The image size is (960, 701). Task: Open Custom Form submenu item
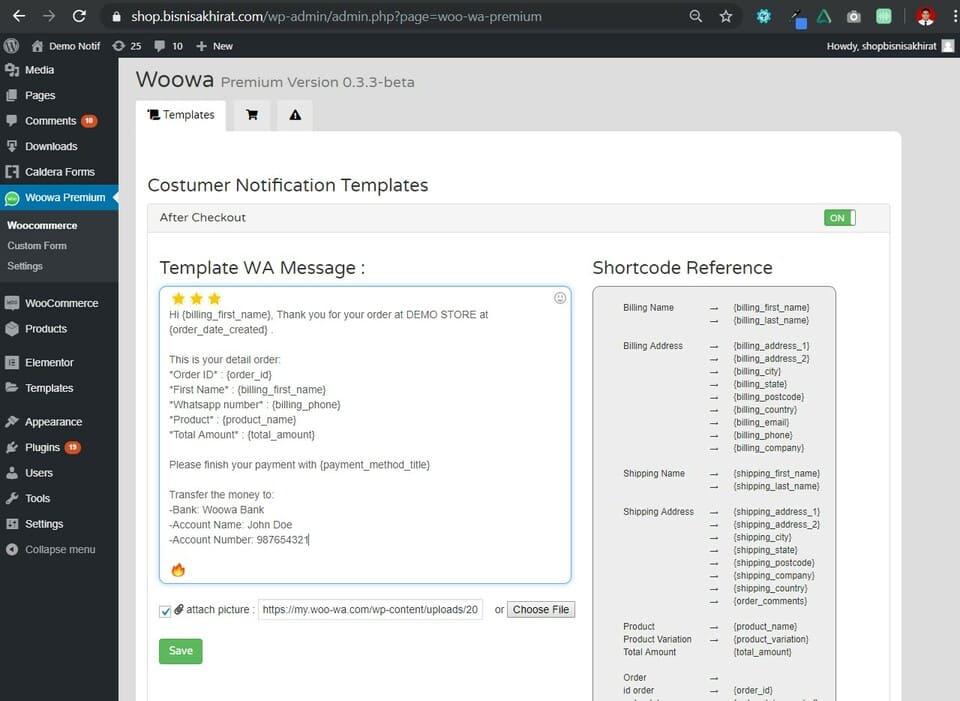pos(37,246)
